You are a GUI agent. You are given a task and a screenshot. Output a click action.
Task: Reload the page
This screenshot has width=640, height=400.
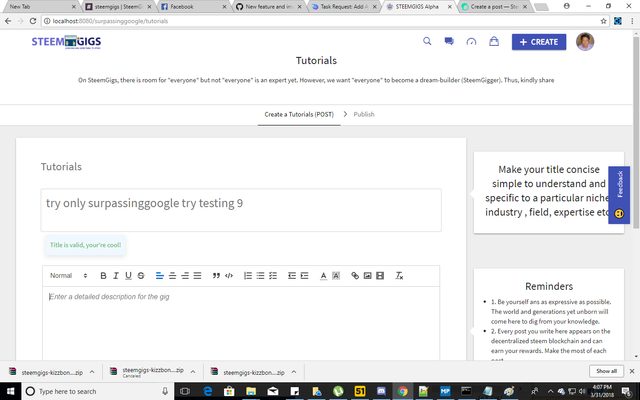(x=33, y=21)
